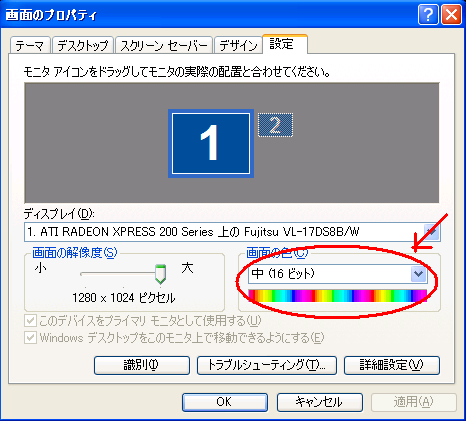Confirm with the OK button
Image resolution: width=466 pixels, height=421 pixels.
225,402
